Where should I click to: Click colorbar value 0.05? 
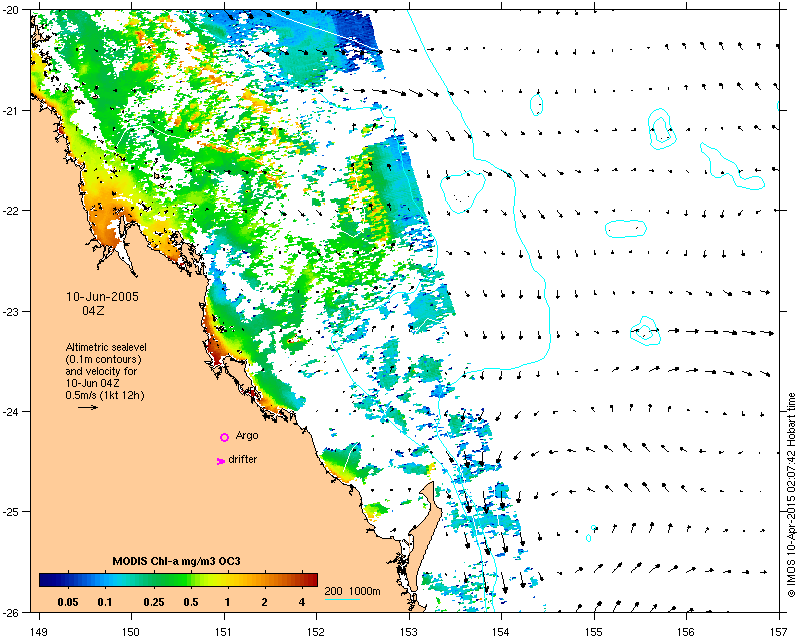(x=68, y=602)
